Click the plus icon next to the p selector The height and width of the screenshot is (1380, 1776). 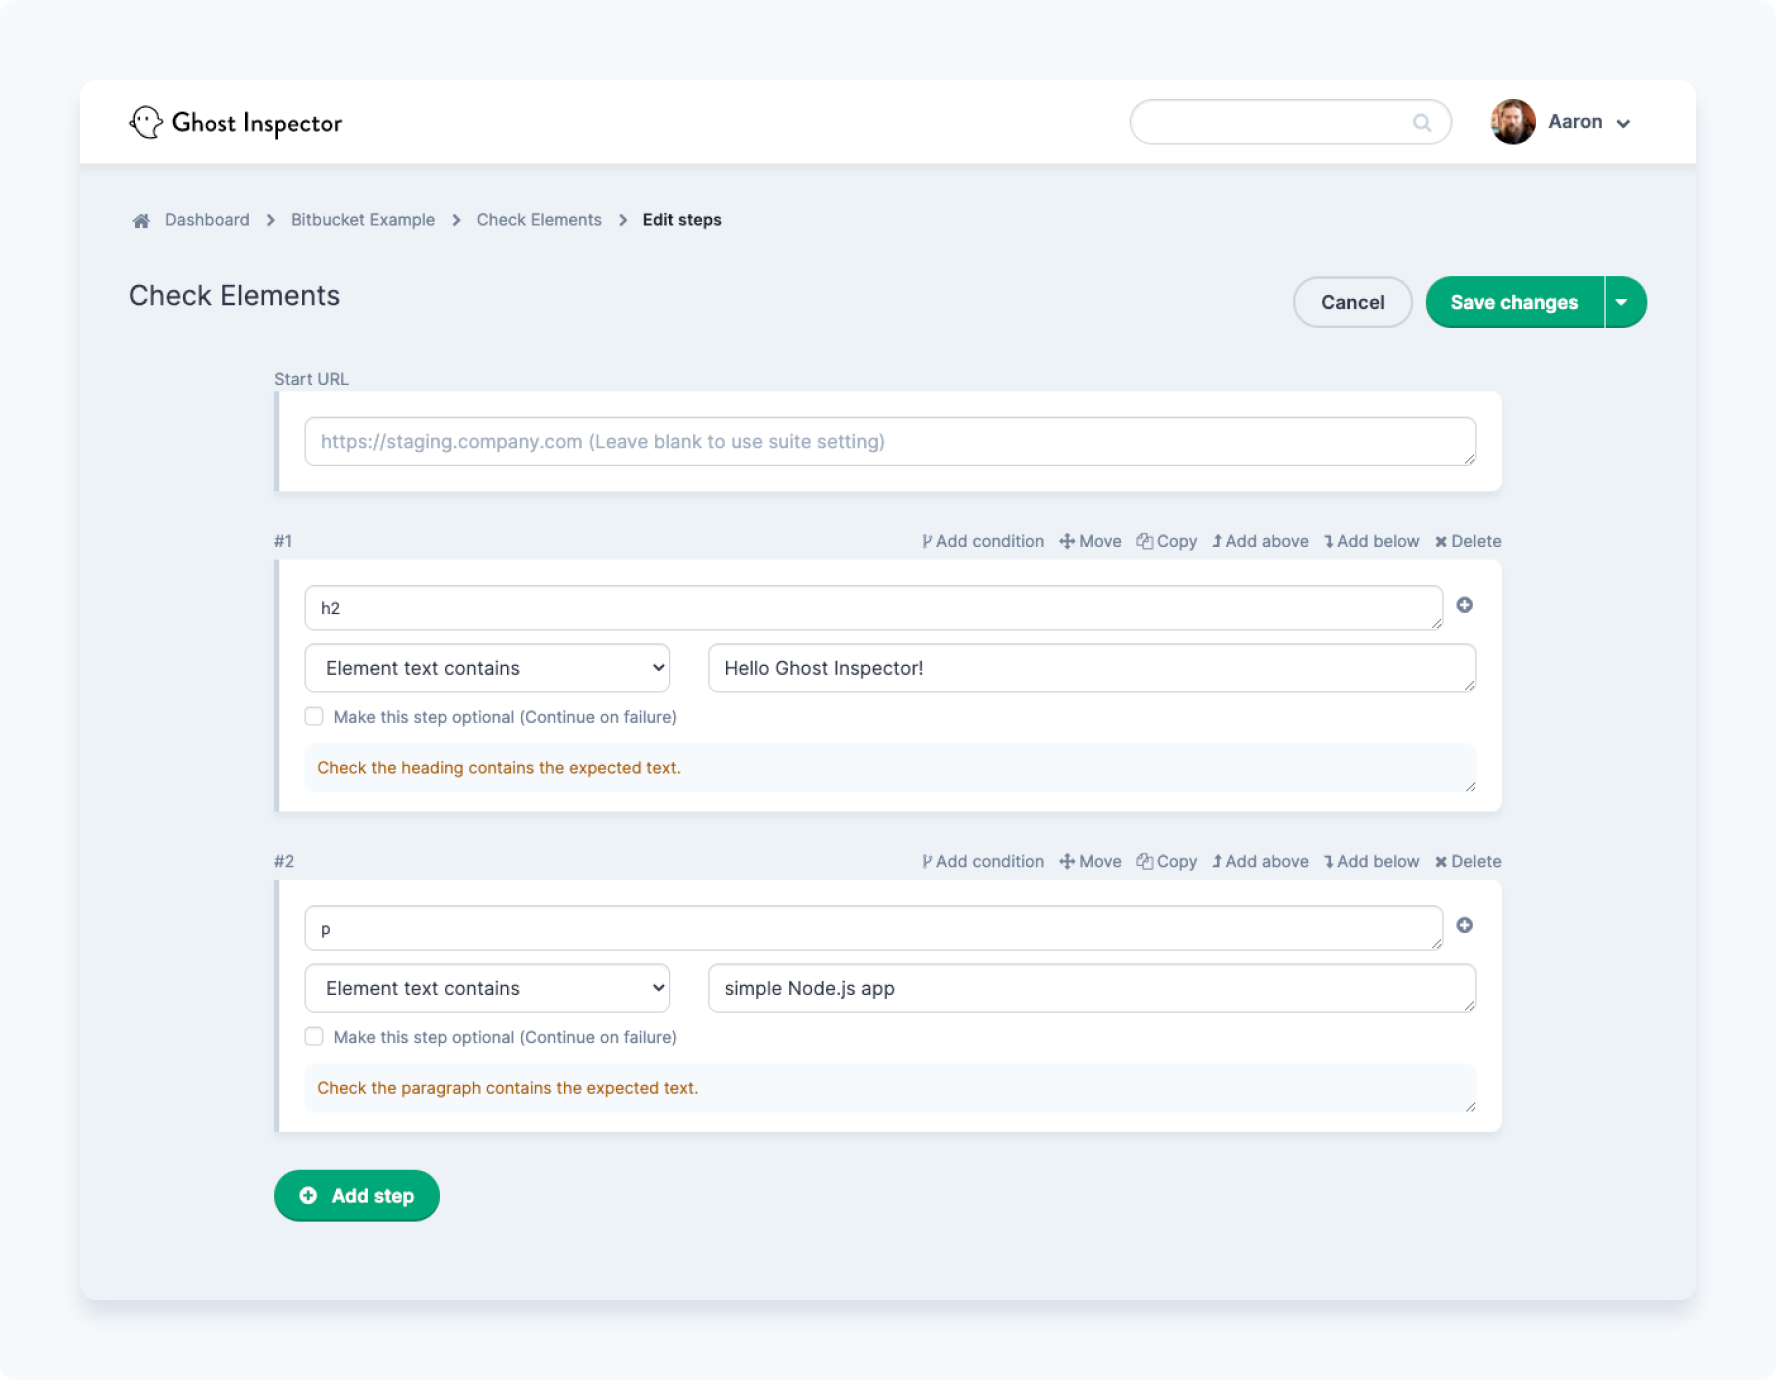coord(1464,925)
